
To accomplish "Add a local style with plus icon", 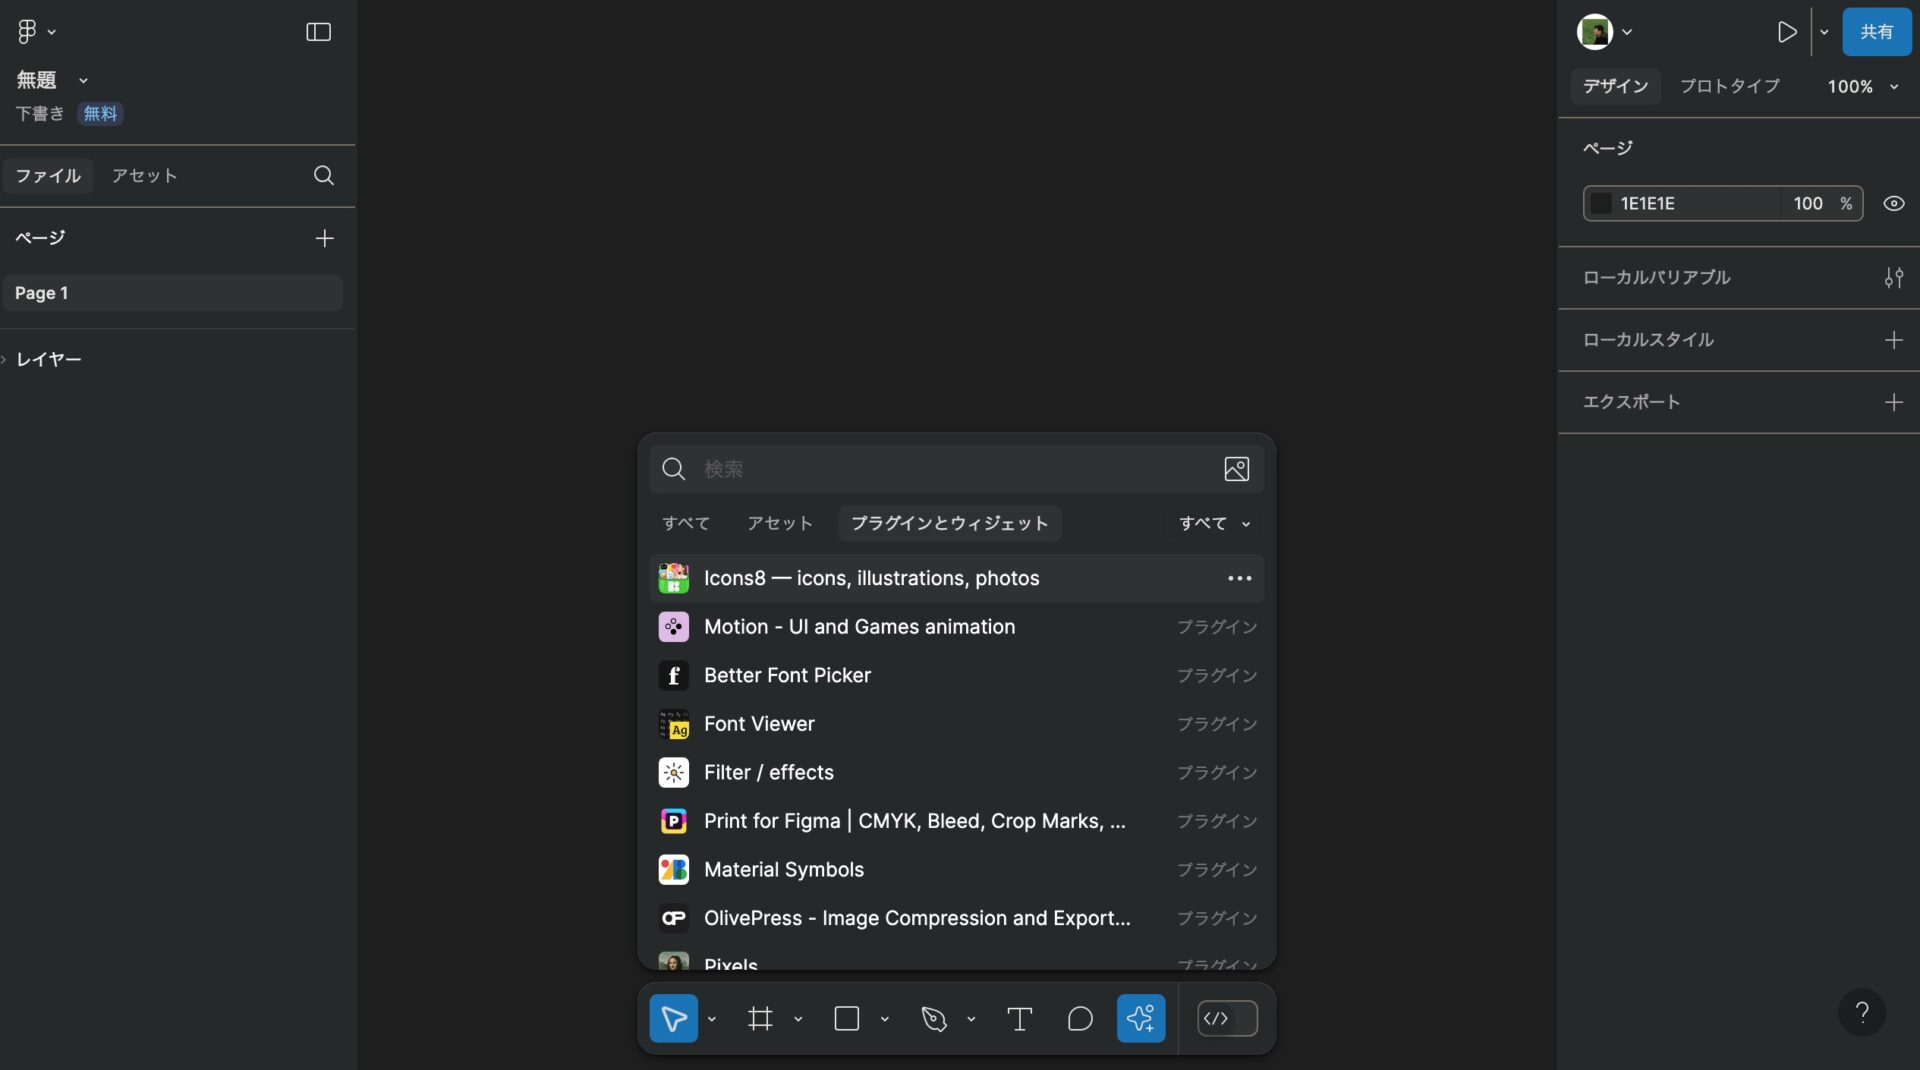I will pyautogui.click(x=1893, y=340).
